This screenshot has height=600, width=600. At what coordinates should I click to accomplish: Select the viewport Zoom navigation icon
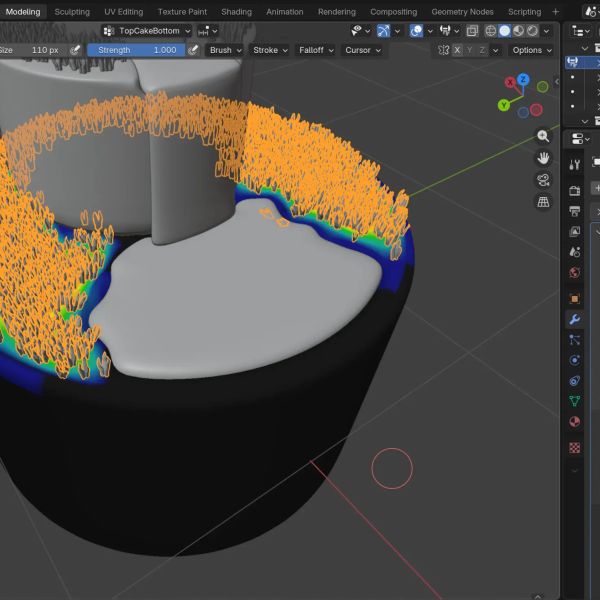click(543, 136)
